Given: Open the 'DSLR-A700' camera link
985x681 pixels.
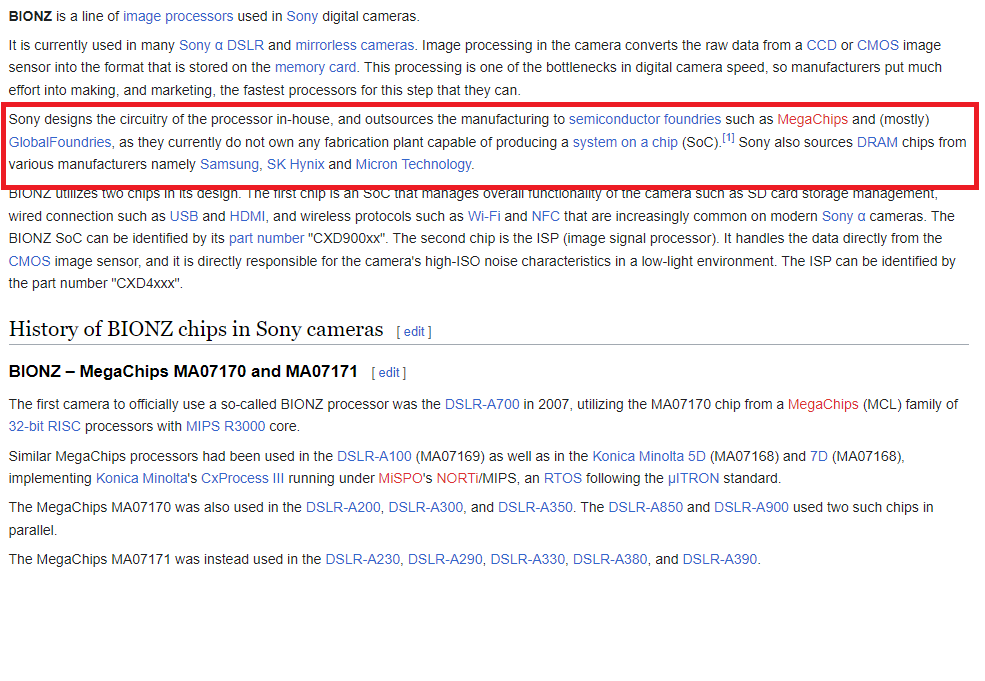Looking at the screenshot, I should point(482,404).
